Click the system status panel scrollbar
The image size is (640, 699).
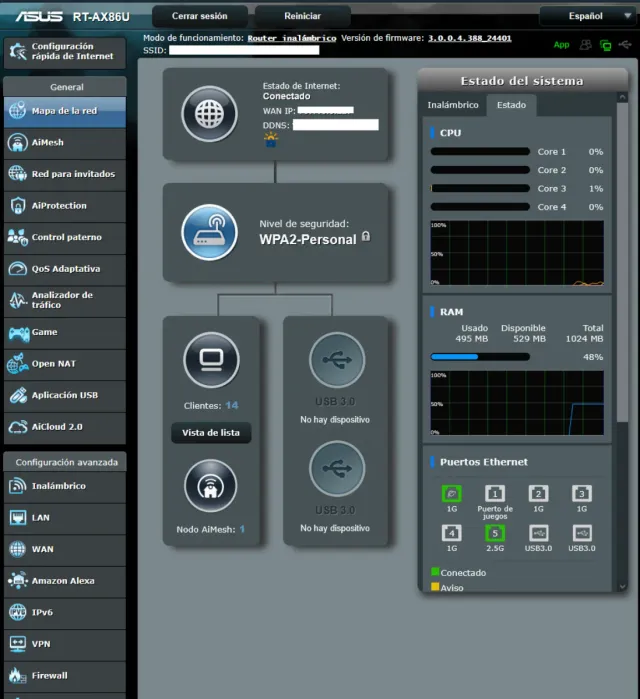pos(623,261)
